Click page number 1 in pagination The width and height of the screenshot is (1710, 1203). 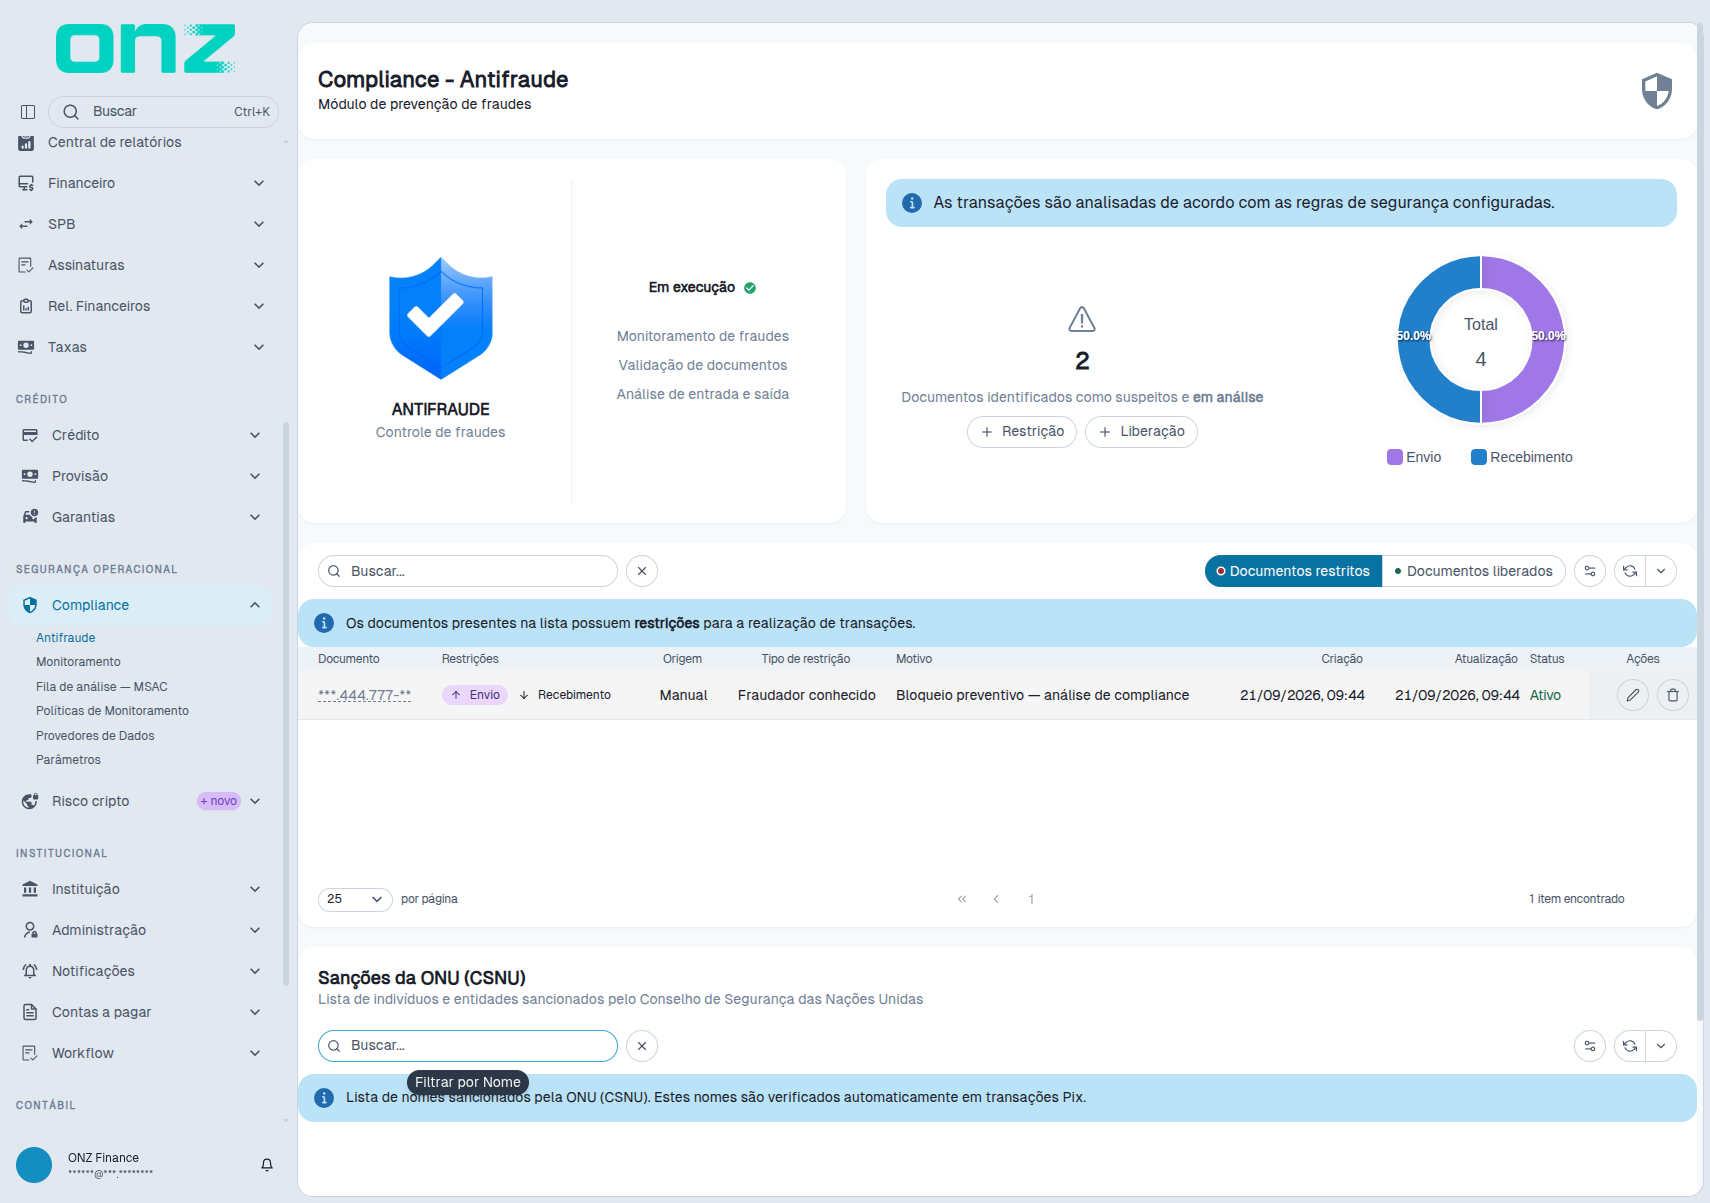click(1031, 899)
